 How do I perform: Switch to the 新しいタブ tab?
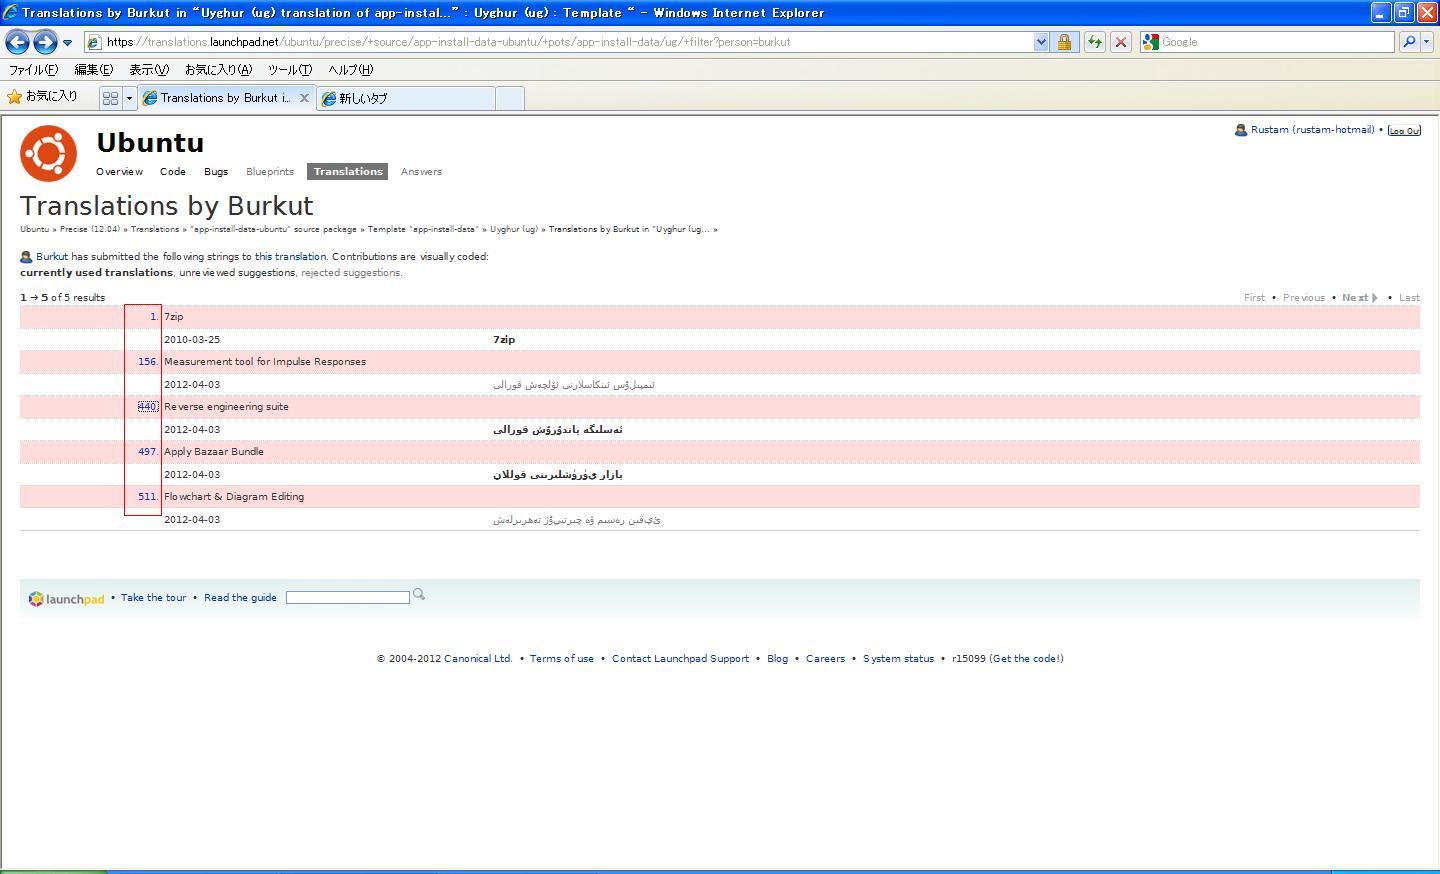(405, 98)
